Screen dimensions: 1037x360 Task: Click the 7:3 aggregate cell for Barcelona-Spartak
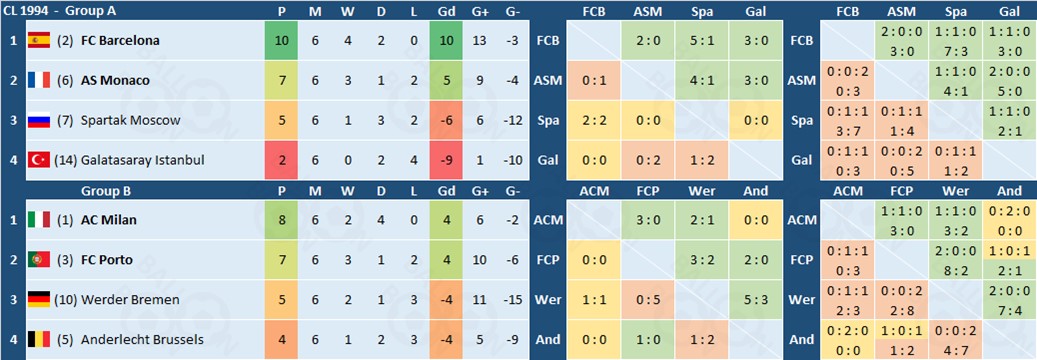(x=955, y=51)
